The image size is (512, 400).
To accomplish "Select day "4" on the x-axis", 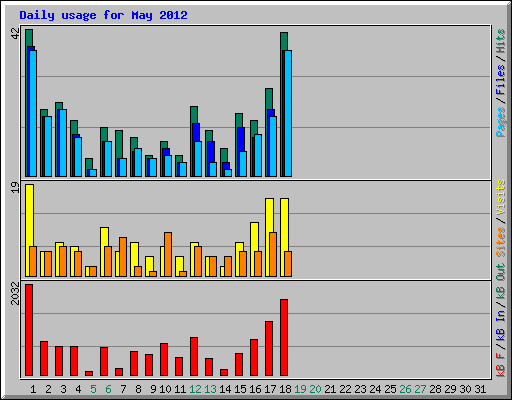I will click(x=78, y=389).
